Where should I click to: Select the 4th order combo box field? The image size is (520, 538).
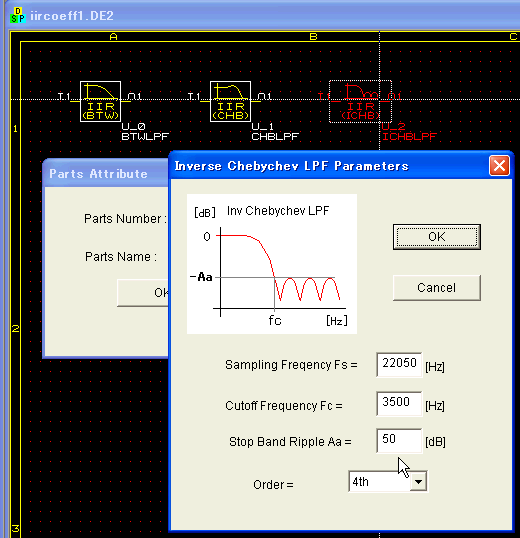388,482
